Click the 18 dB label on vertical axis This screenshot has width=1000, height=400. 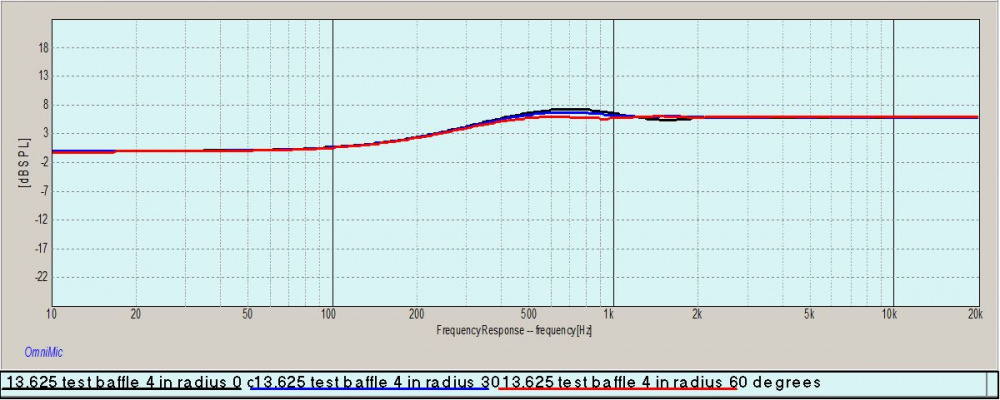click(x=42, y=46)
